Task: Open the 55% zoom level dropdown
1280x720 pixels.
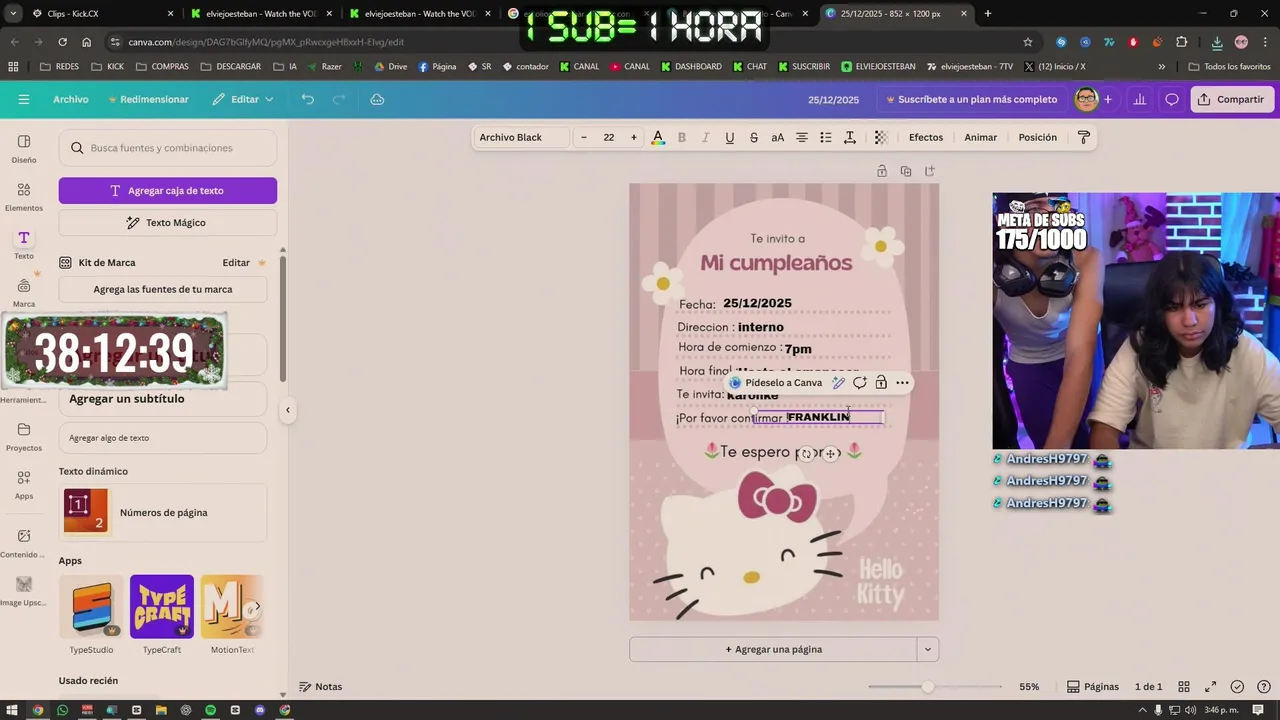Action: click(1029, 687)
